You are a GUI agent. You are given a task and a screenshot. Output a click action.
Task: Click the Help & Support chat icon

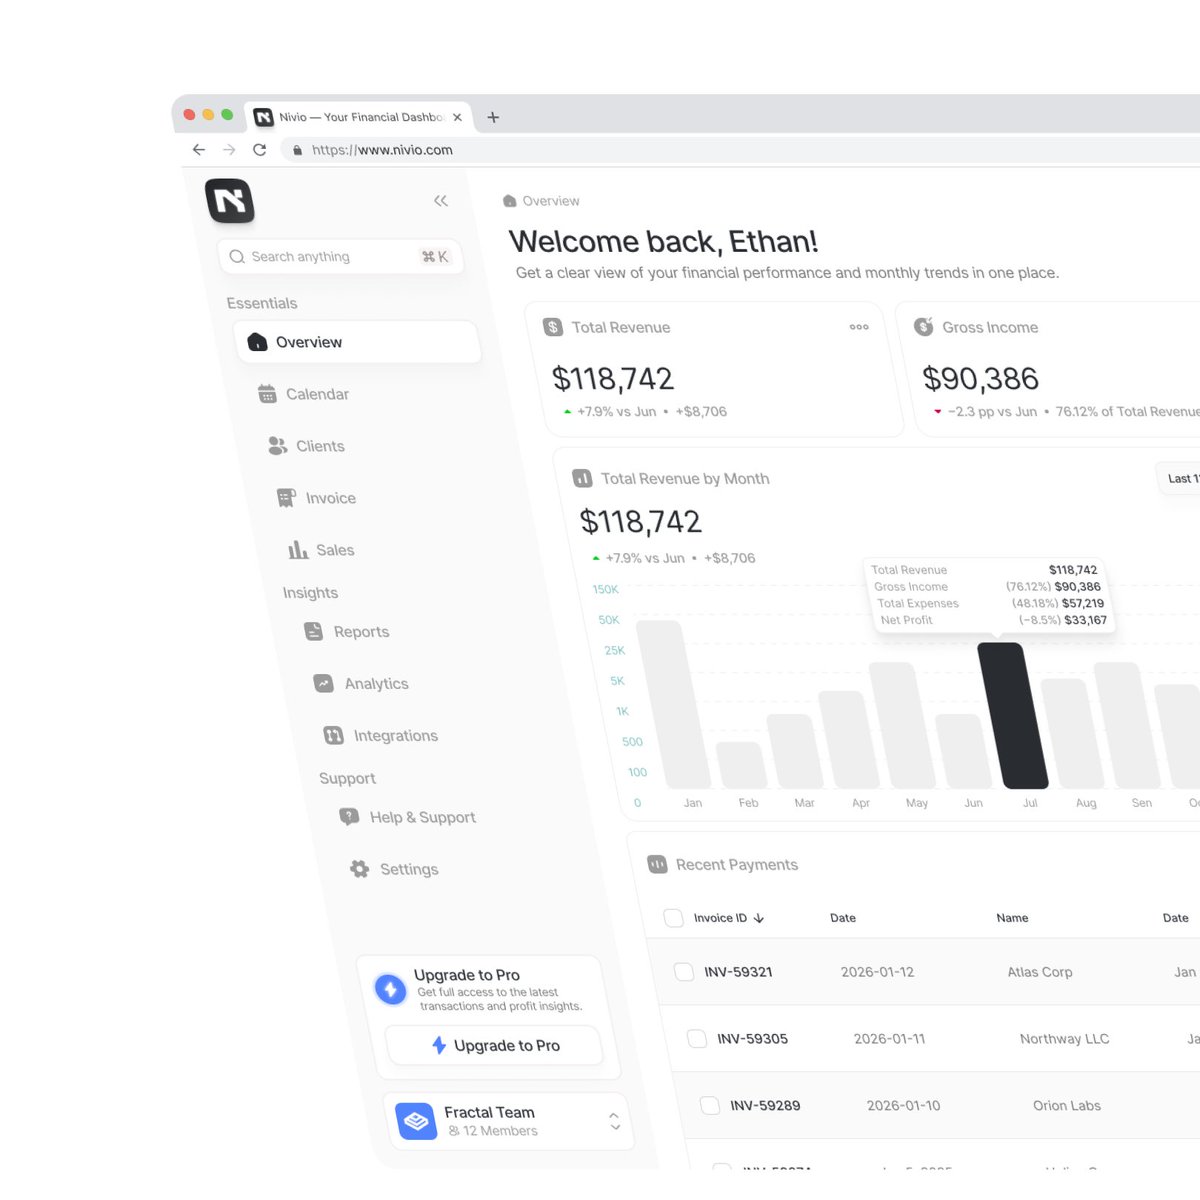coord(349,817)
